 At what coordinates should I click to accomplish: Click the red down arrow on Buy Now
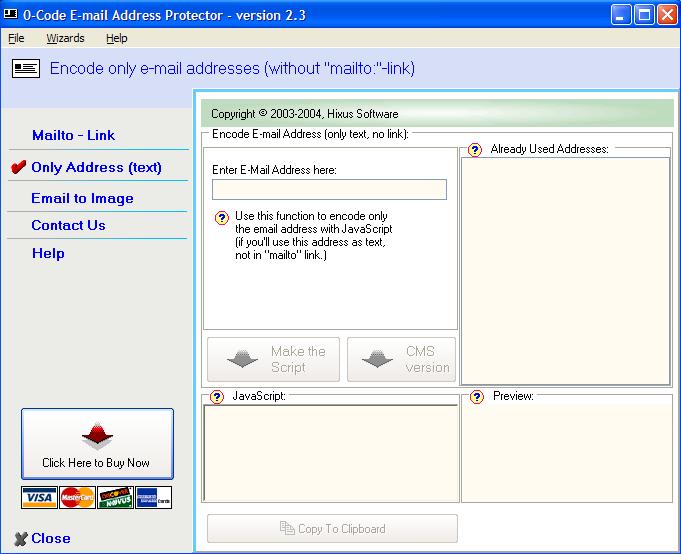pyautogui.click(x=97, y=435)
